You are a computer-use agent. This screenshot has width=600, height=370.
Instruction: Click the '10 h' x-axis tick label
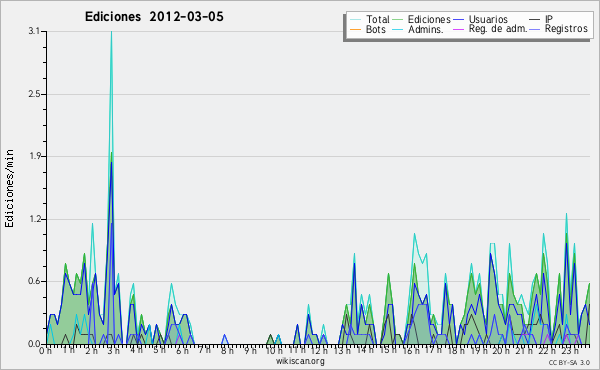click(274, 351)
